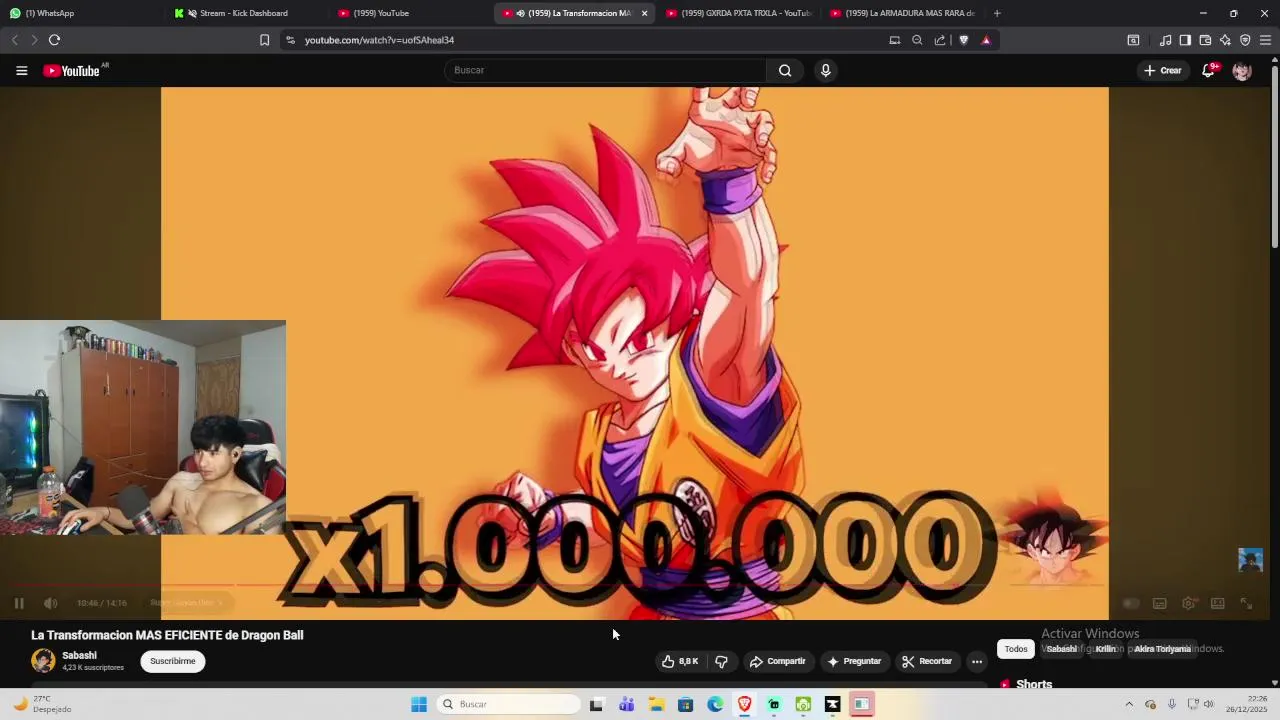This screenshot has width=1280, height=720.
Task: Toggle autoplay switch in player controls
Action: tap(1131, 603)
